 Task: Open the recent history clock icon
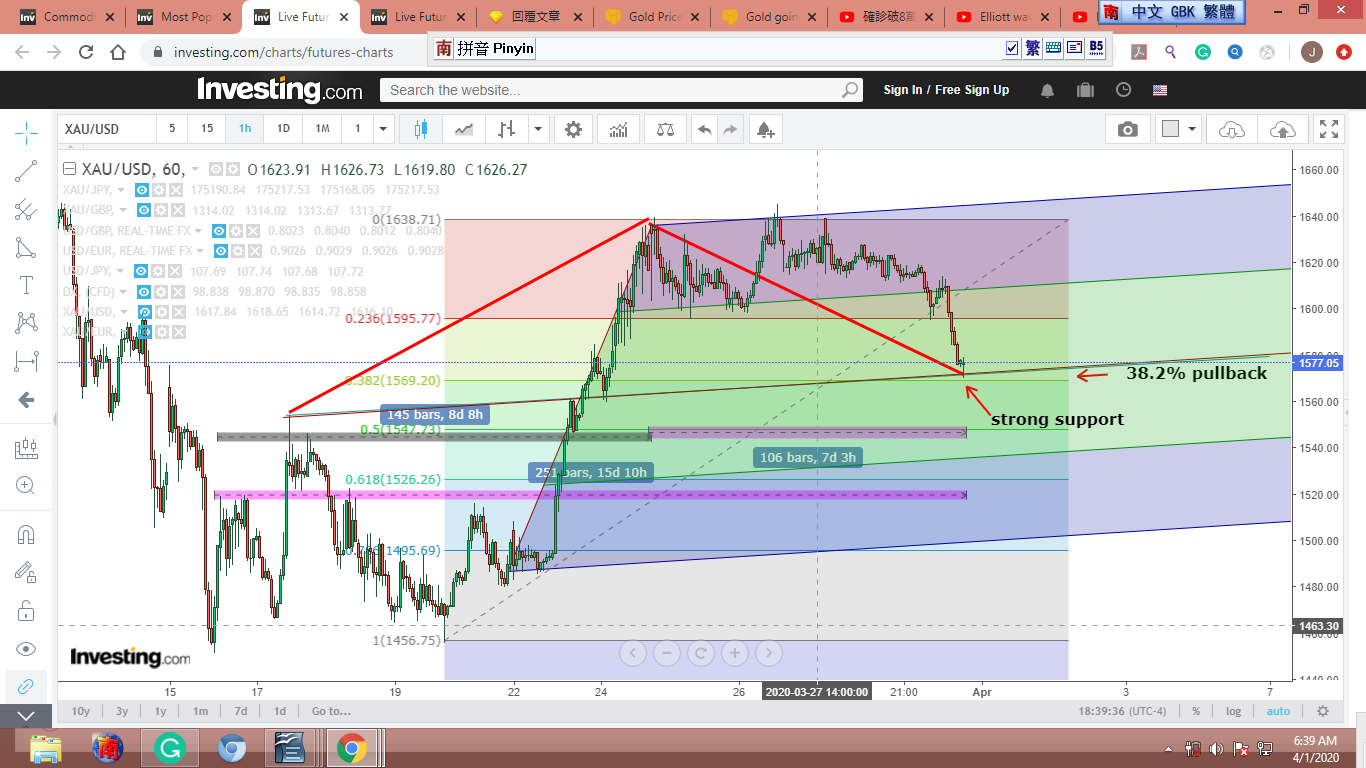[x=1123, y=90]
